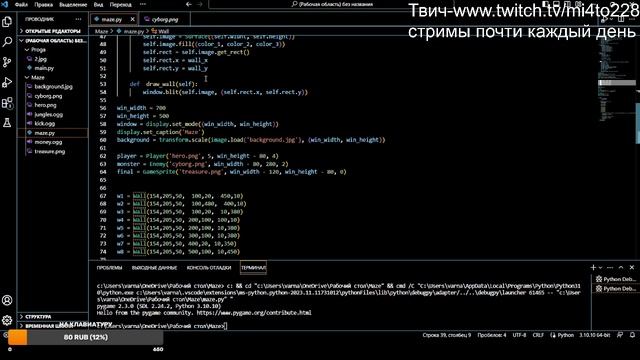This screenshot has height=360, width=640.
Task: Open treasure.png in the file tree
Action: tap(49, 151)
